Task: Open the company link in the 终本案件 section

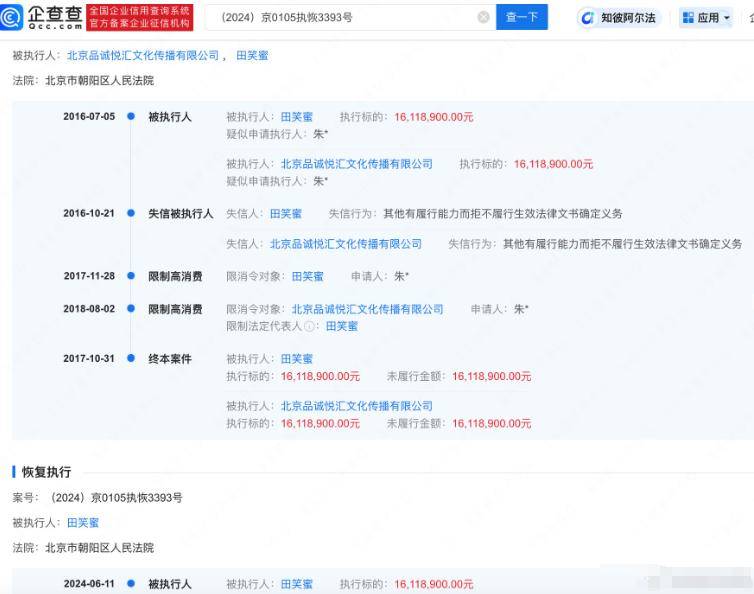Action: click(356, 406)
